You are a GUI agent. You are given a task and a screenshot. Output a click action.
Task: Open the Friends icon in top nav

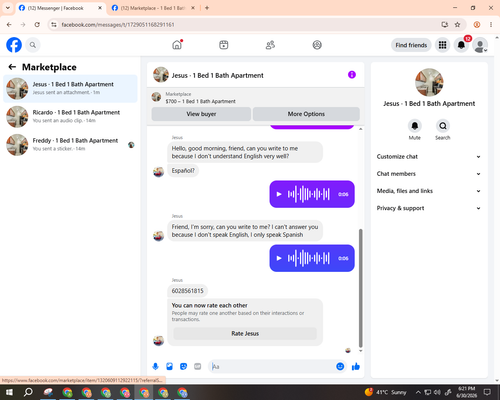point(270,45)
